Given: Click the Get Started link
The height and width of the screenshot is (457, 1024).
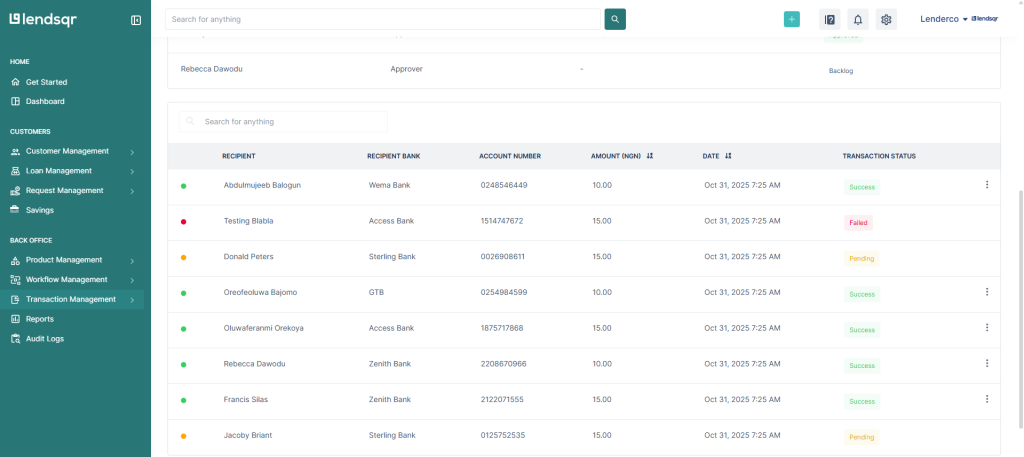Looking at the screenshot, I should point(46,82).
